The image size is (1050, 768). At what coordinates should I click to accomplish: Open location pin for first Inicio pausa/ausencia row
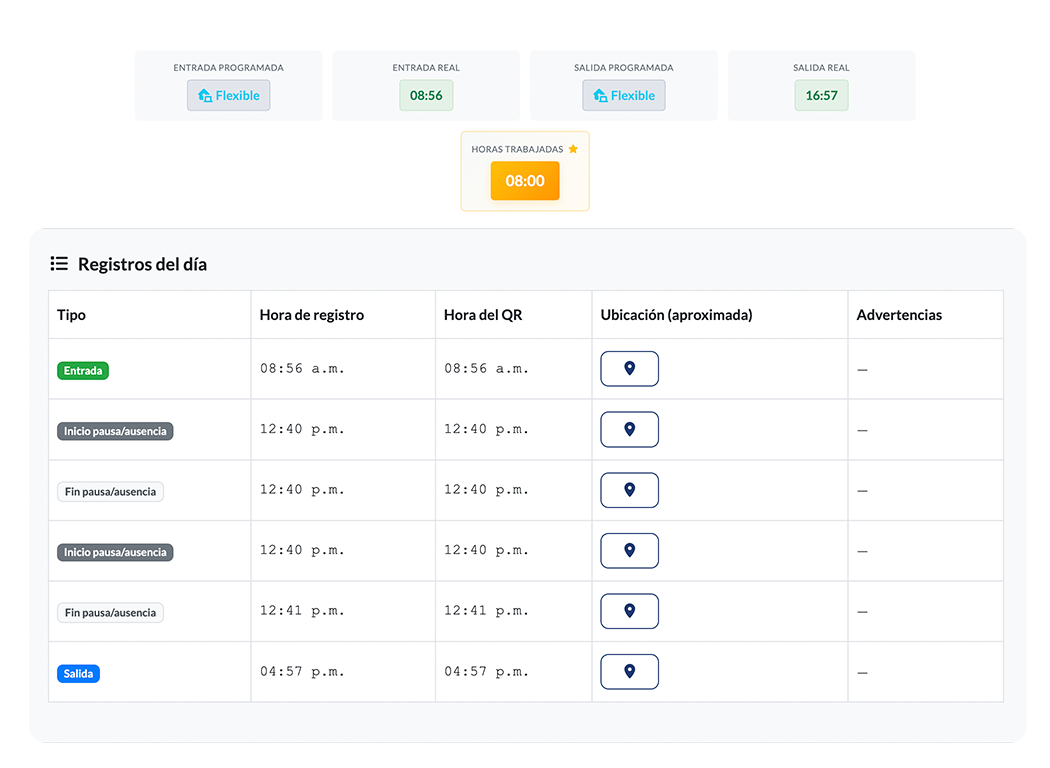coord(629,430)
